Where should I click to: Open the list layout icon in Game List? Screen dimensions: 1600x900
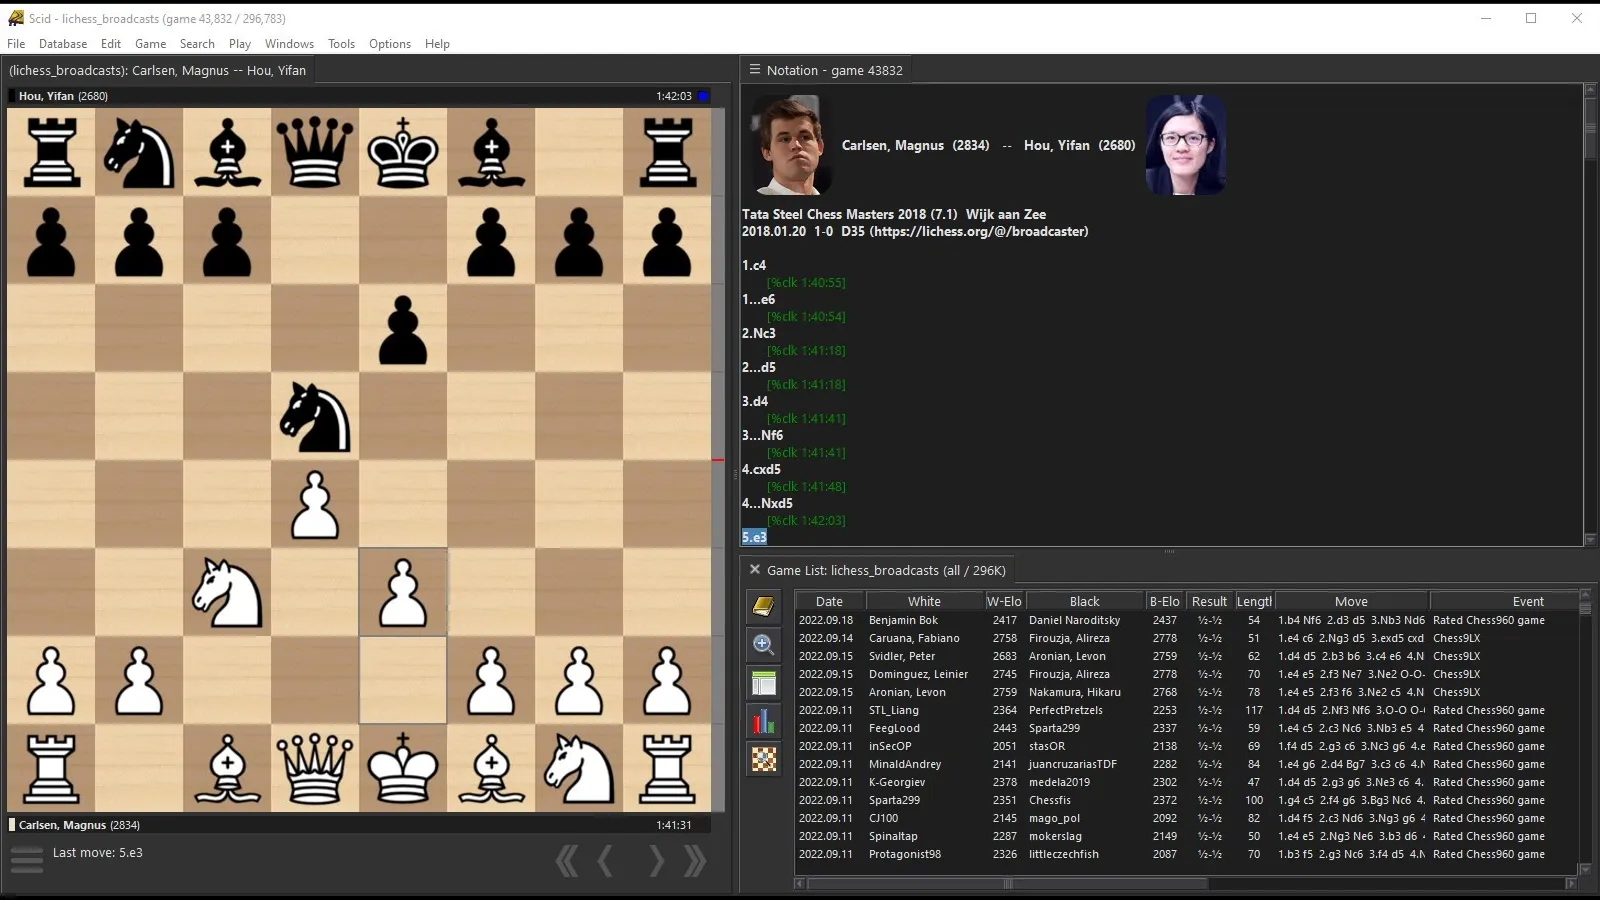(764, 683)
